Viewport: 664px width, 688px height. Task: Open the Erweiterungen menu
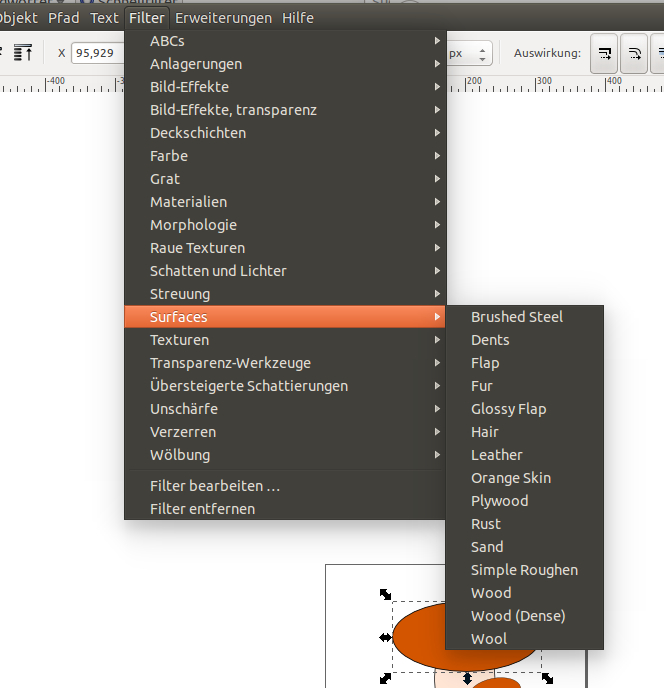223,18
